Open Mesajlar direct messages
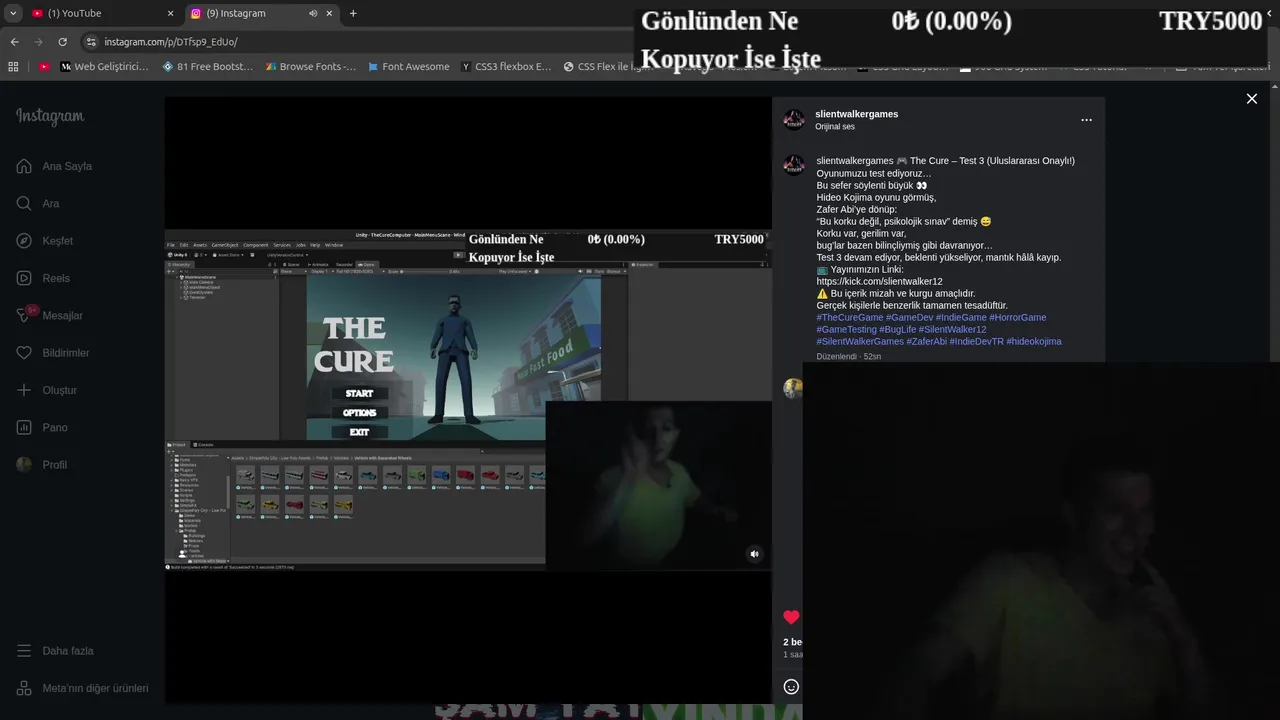 click(x=50, y=315)
